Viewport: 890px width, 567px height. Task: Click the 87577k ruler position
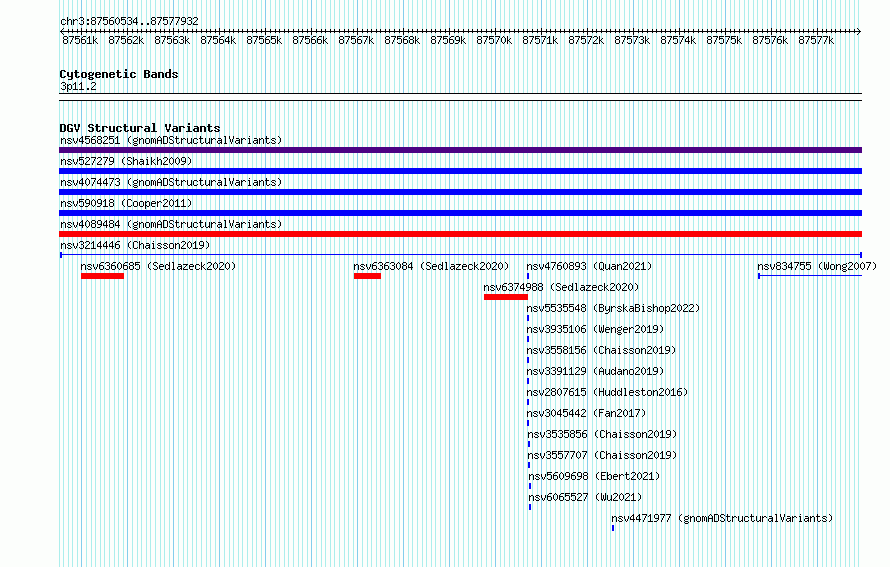pyautogui.click(x=816, y=40)
